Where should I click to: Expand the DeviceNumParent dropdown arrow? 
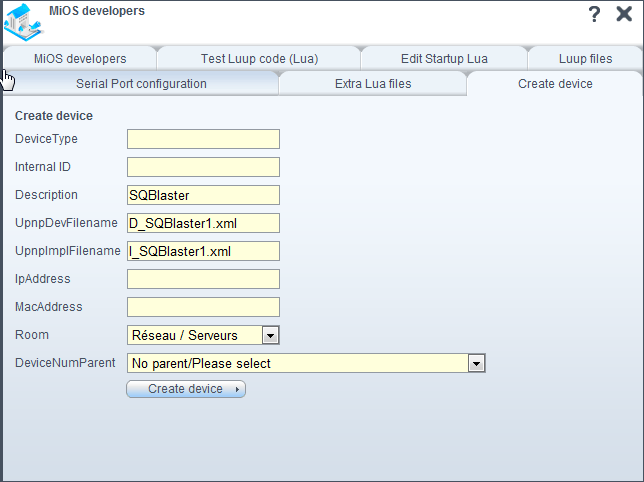(x=476, y=363)
